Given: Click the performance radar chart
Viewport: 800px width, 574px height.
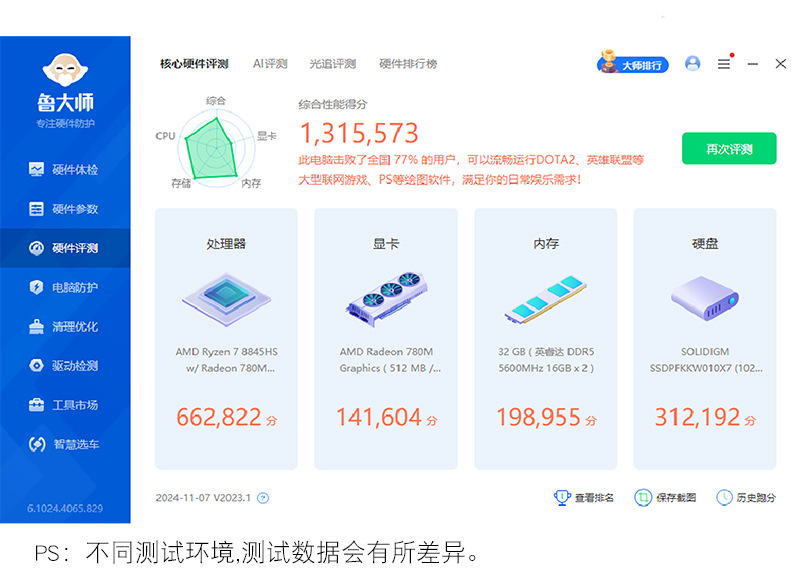Looking at the screenshot, I should [216, 148].
